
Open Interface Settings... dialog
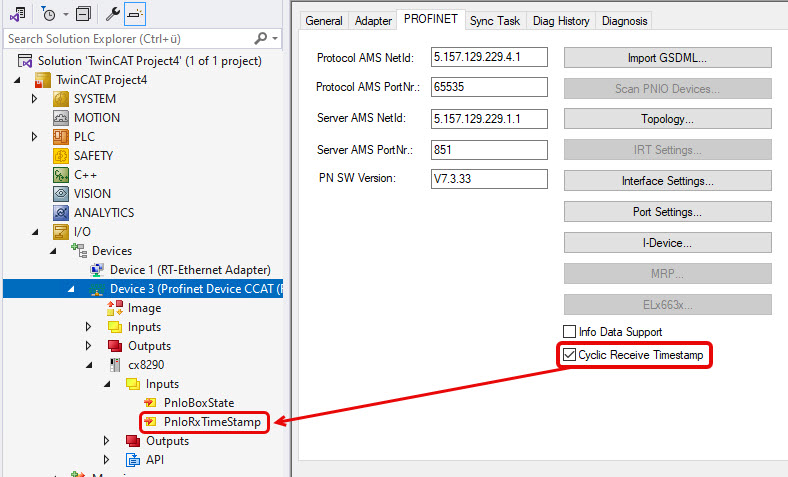tap(667, 181)
